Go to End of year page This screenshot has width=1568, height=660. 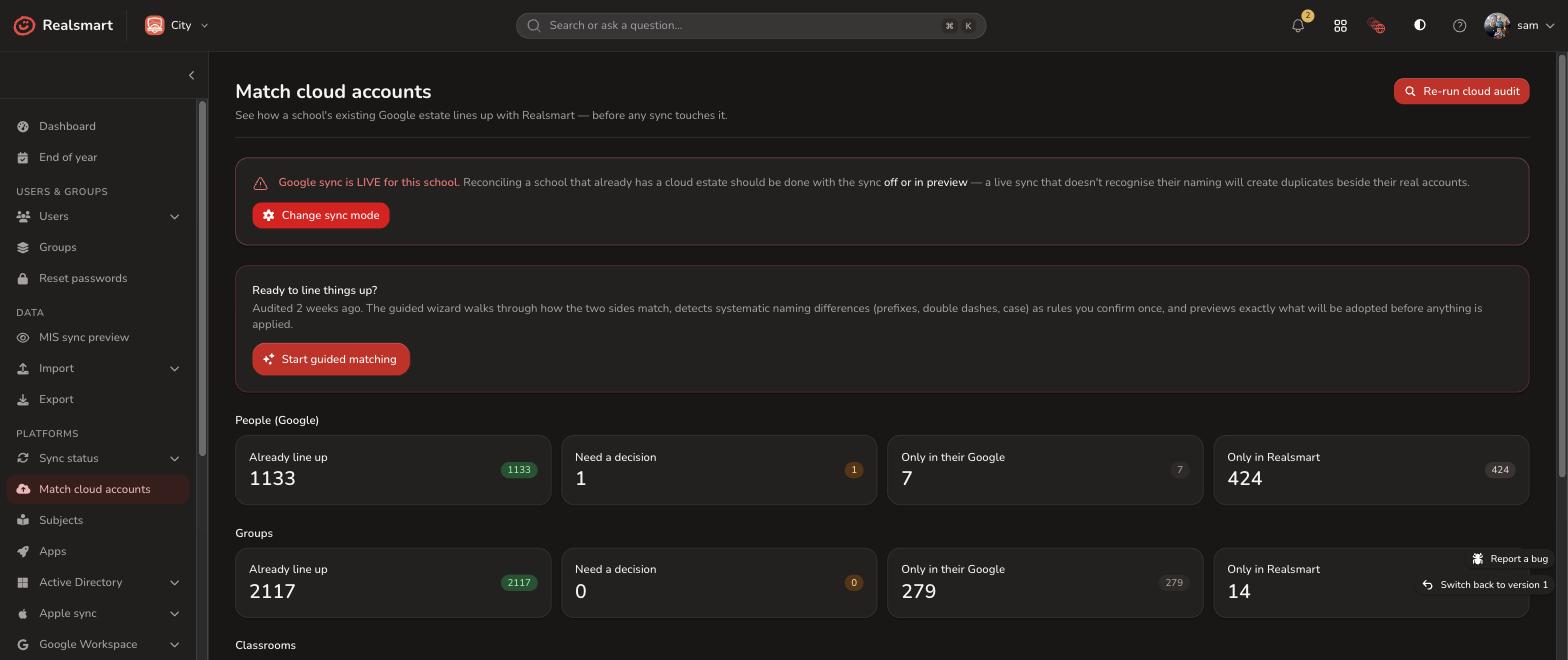(x=97, y=157)
